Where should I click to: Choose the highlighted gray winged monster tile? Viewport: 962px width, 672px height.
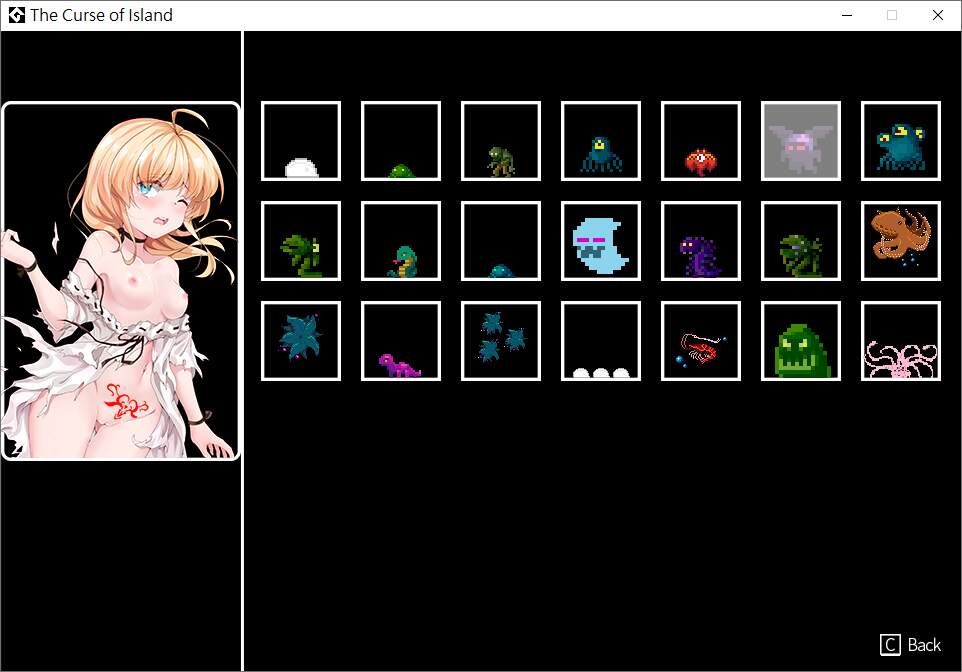pos(801,141)
